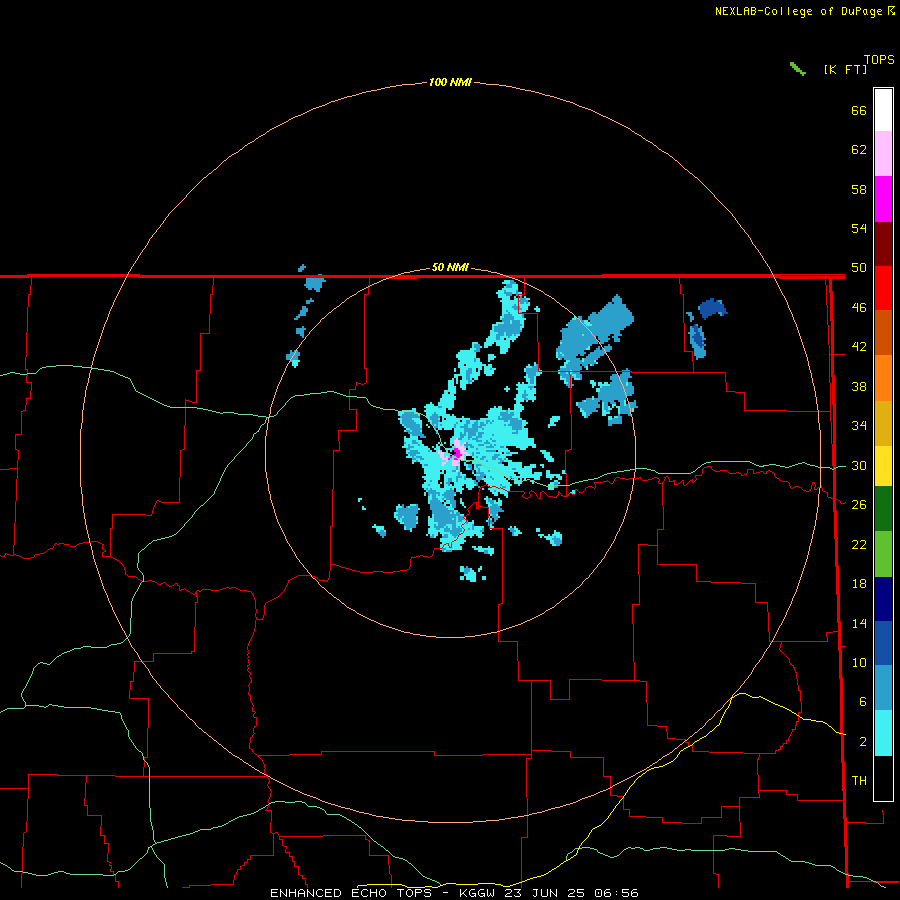
Task: Select the magenta legend swatch
Action: tap(883, 199)
